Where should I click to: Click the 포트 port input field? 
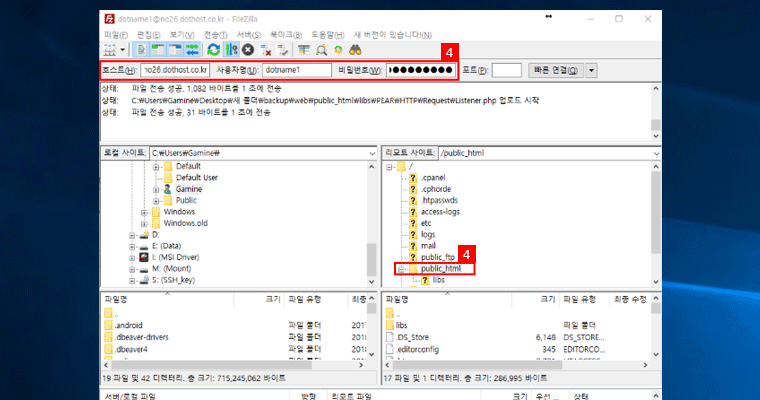(x=507, y=70)
